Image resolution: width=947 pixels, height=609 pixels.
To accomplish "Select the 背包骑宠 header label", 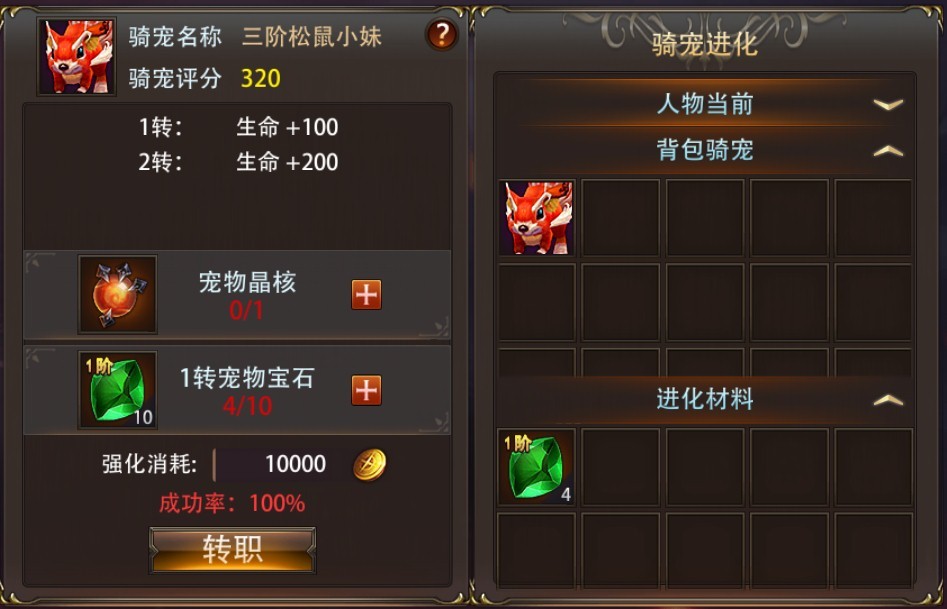I will pos(705,150).
